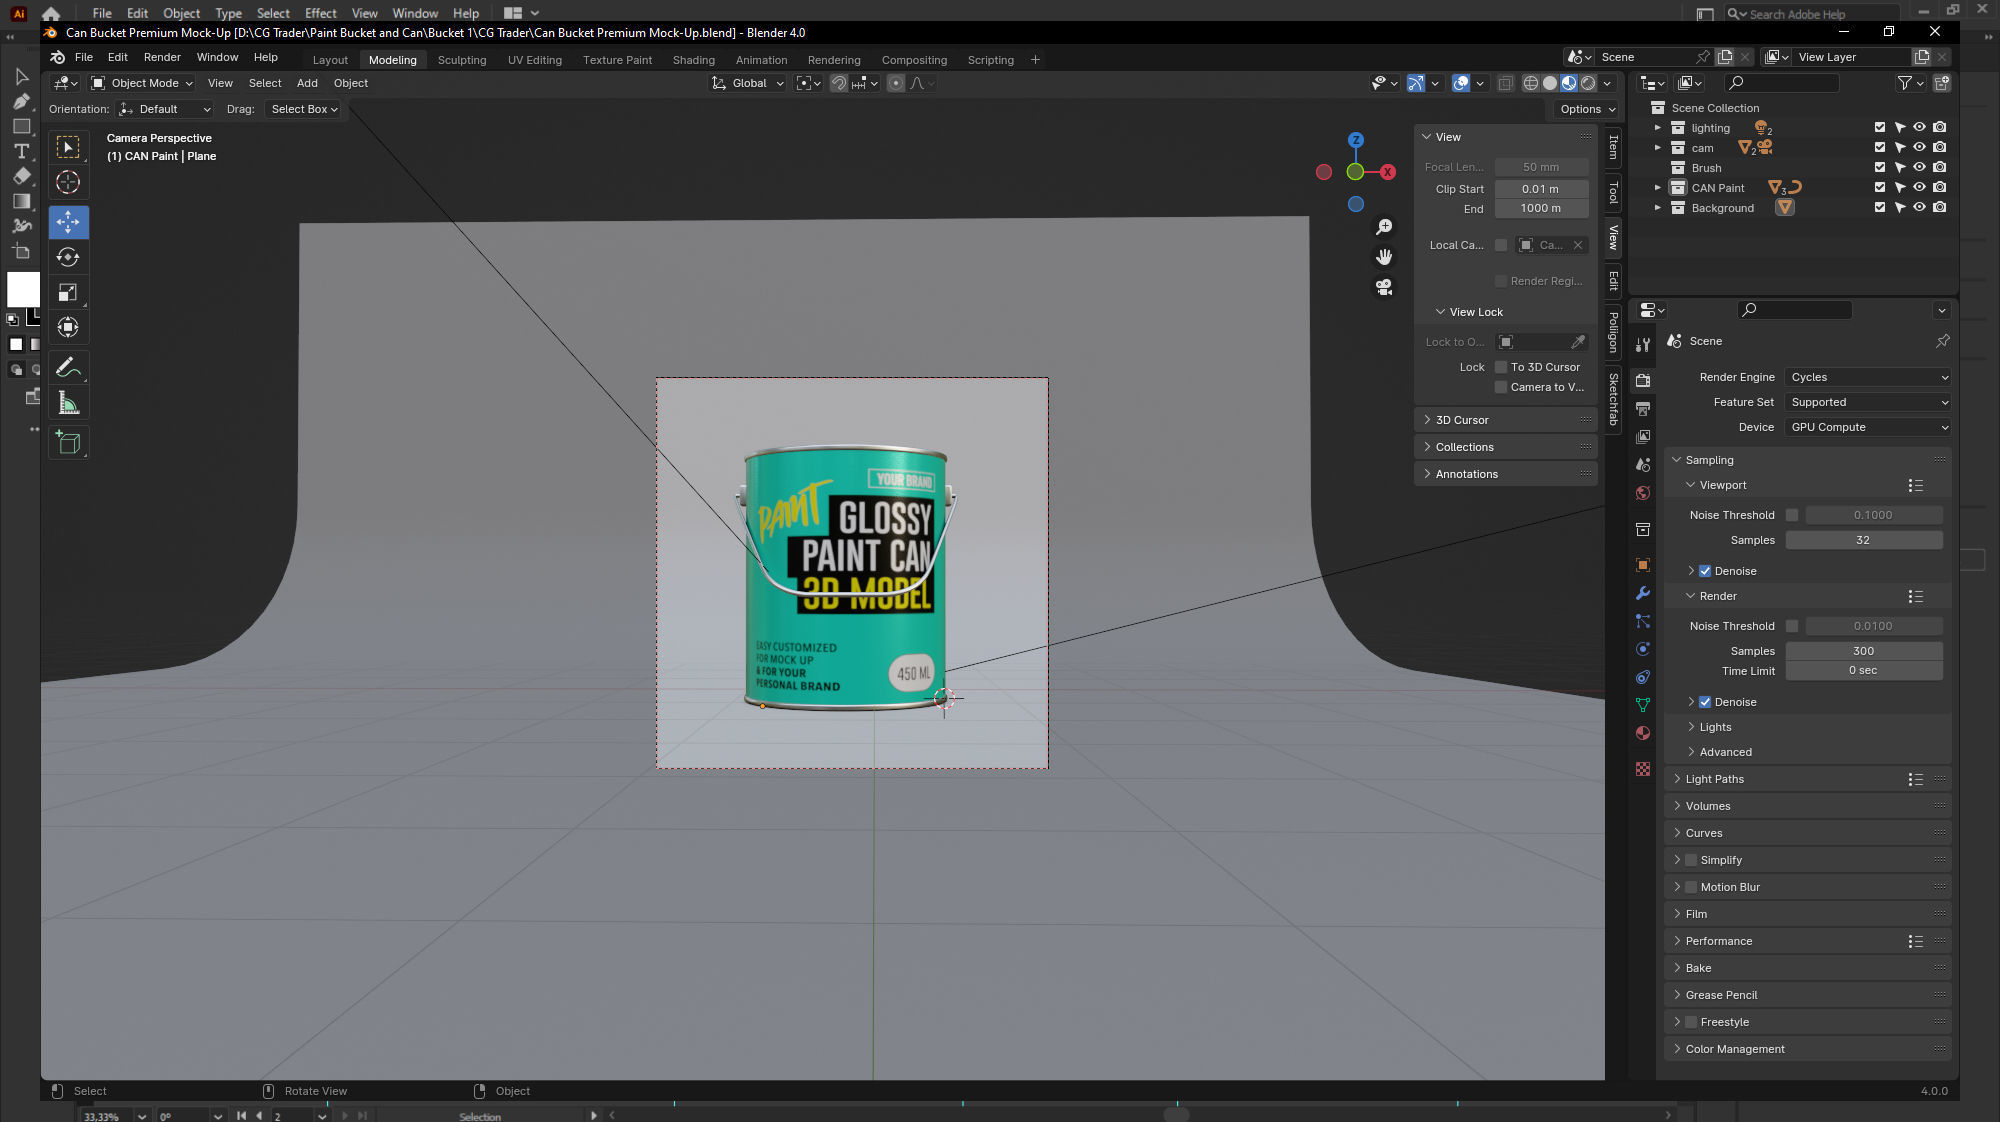Image resolution: width=2000 pixels, height=1122 pixels.
Task: Activate the Transform tool
Action: coord(68,327)
